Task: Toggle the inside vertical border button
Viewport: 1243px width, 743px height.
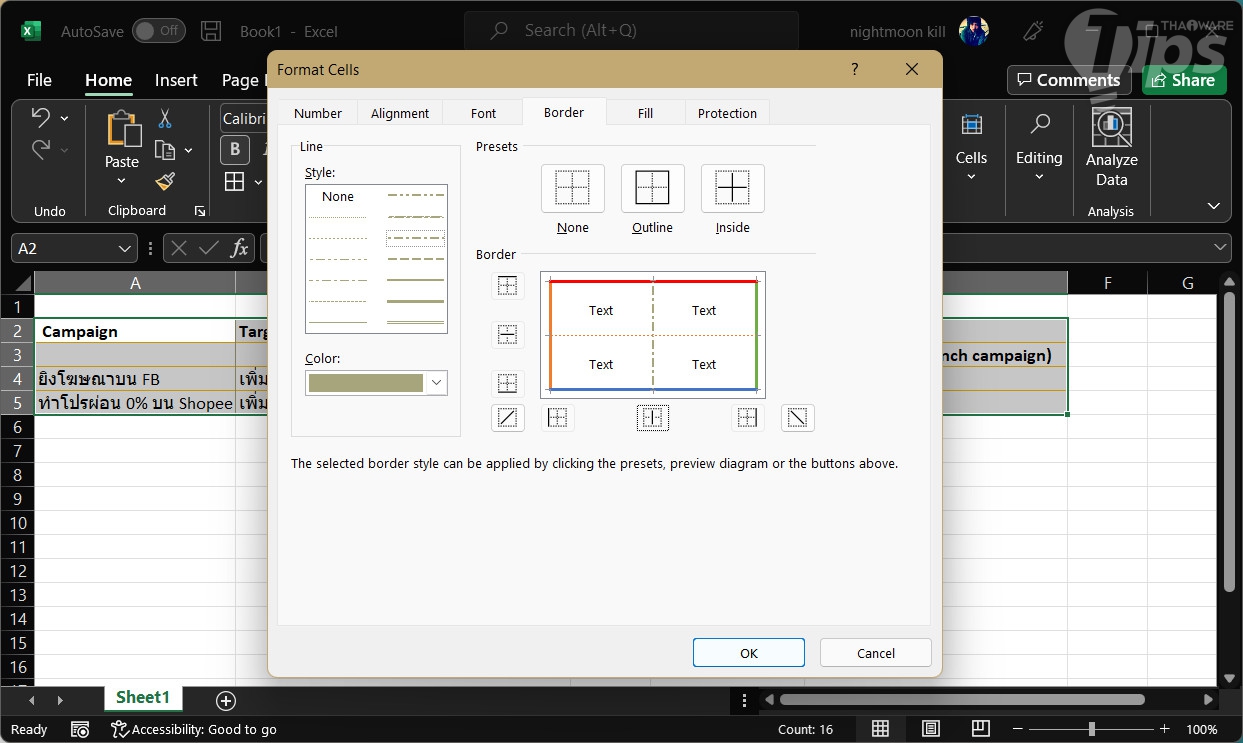Action: point(652,418)
